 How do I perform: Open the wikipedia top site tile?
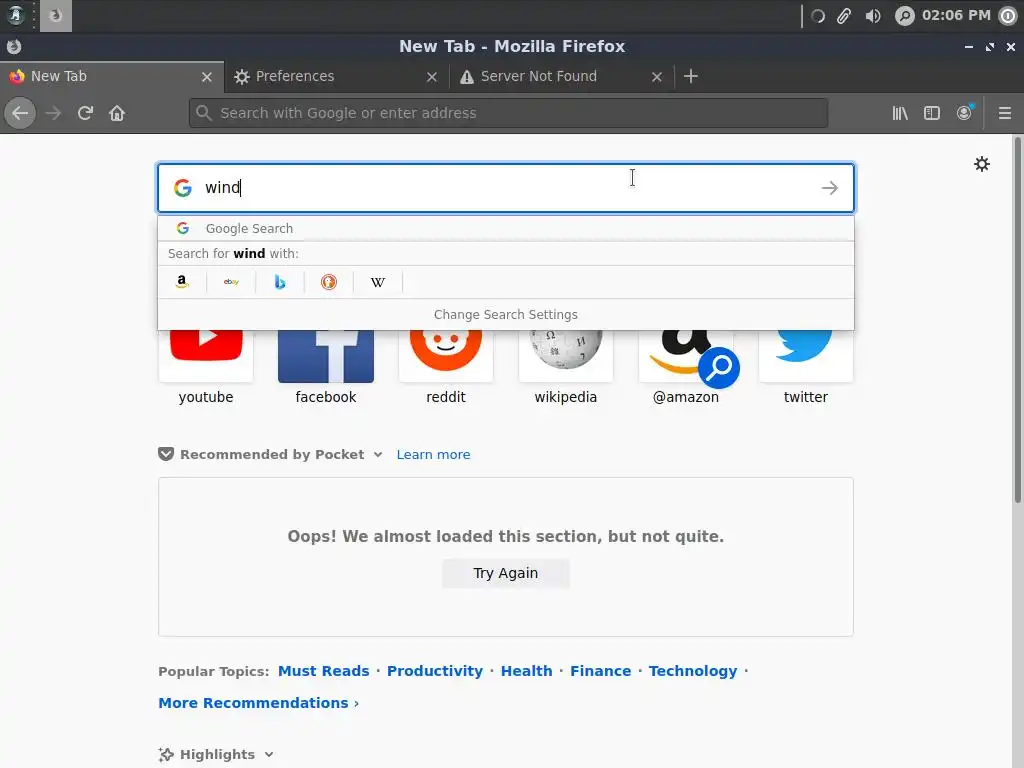click(x=566, y=367)
